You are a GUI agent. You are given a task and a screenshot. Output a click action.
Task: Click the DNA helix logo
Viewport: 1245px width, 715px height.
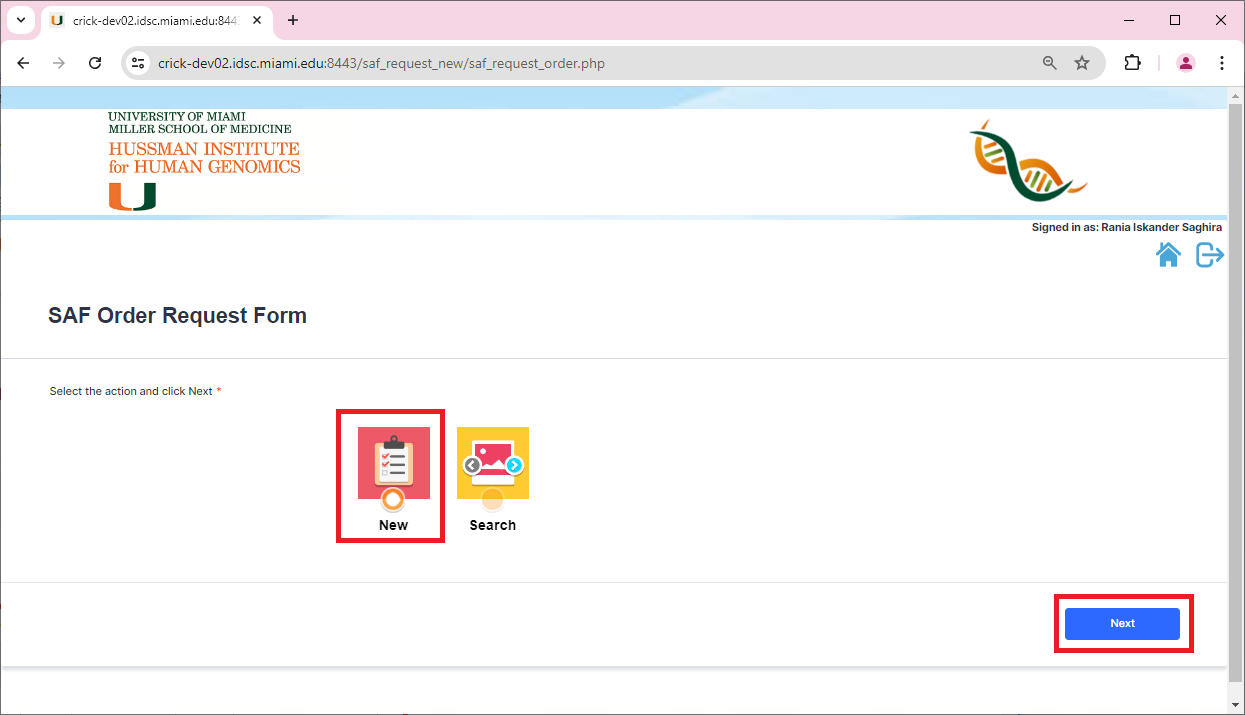click(x=1027, y=158)
